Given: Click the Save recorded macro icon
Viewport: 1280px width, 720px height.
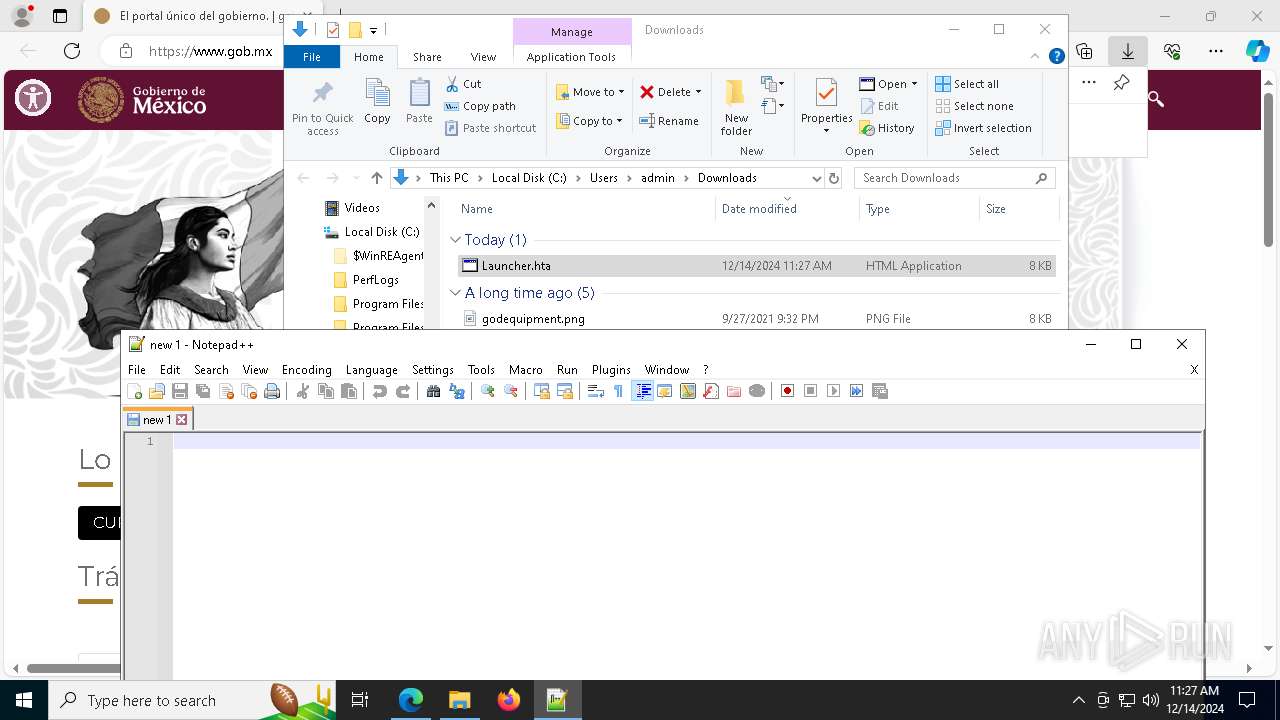Looking at the screenshot, I should (880, 391).
